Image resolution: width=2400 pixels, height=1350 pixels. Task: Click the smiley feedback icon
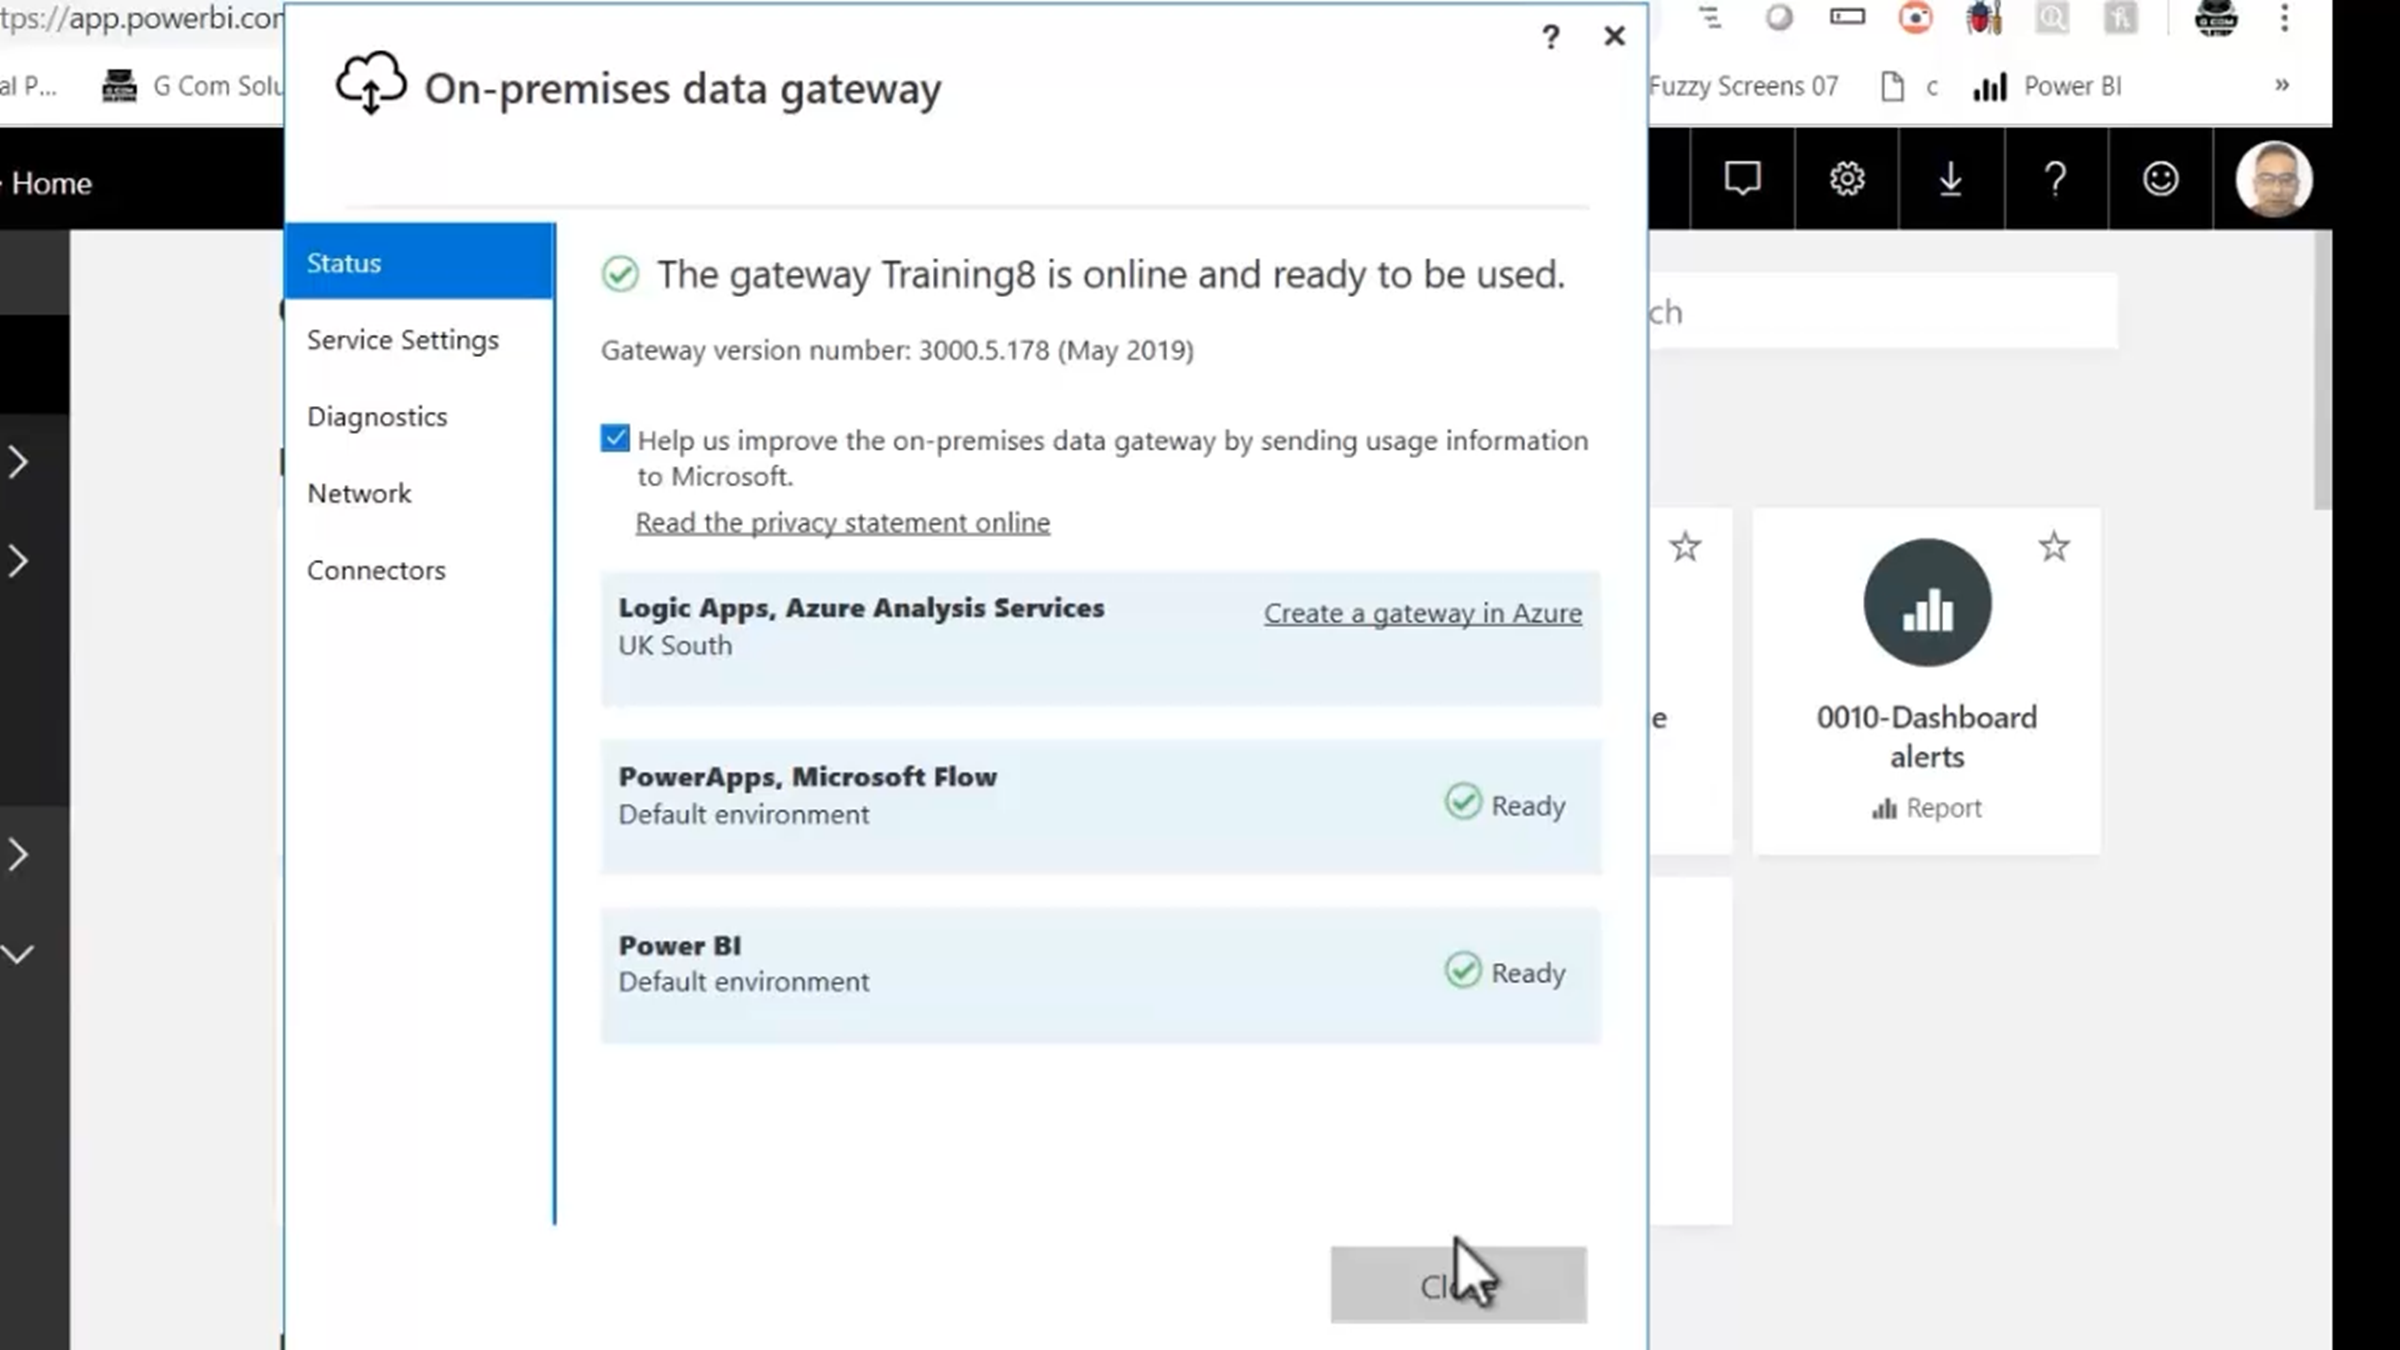[x=2160, y=179]
